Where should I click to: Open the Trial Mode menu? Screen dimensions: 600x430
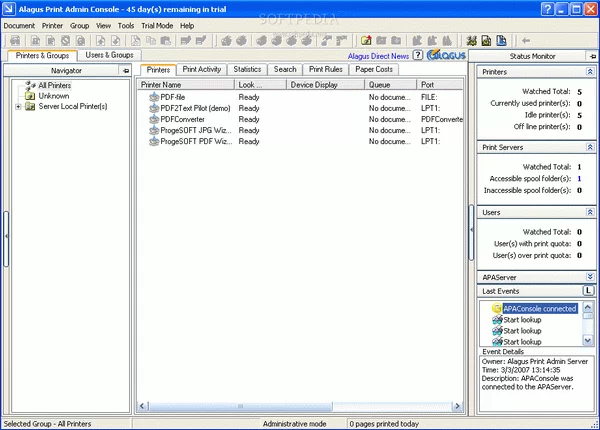click(x=157, y=26)
